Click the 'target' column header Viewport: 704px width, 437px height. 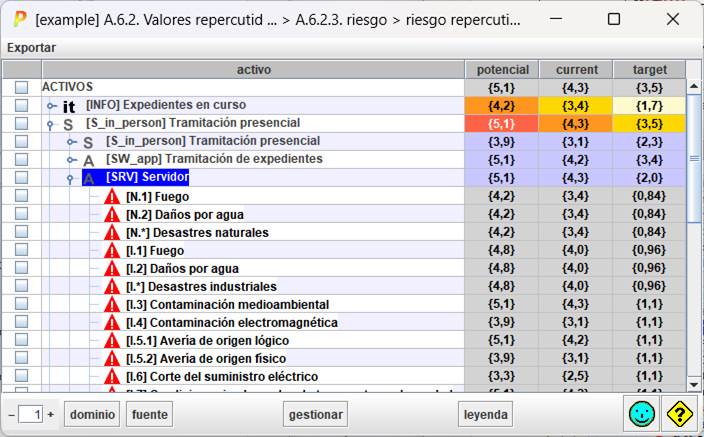coord(650,70)
